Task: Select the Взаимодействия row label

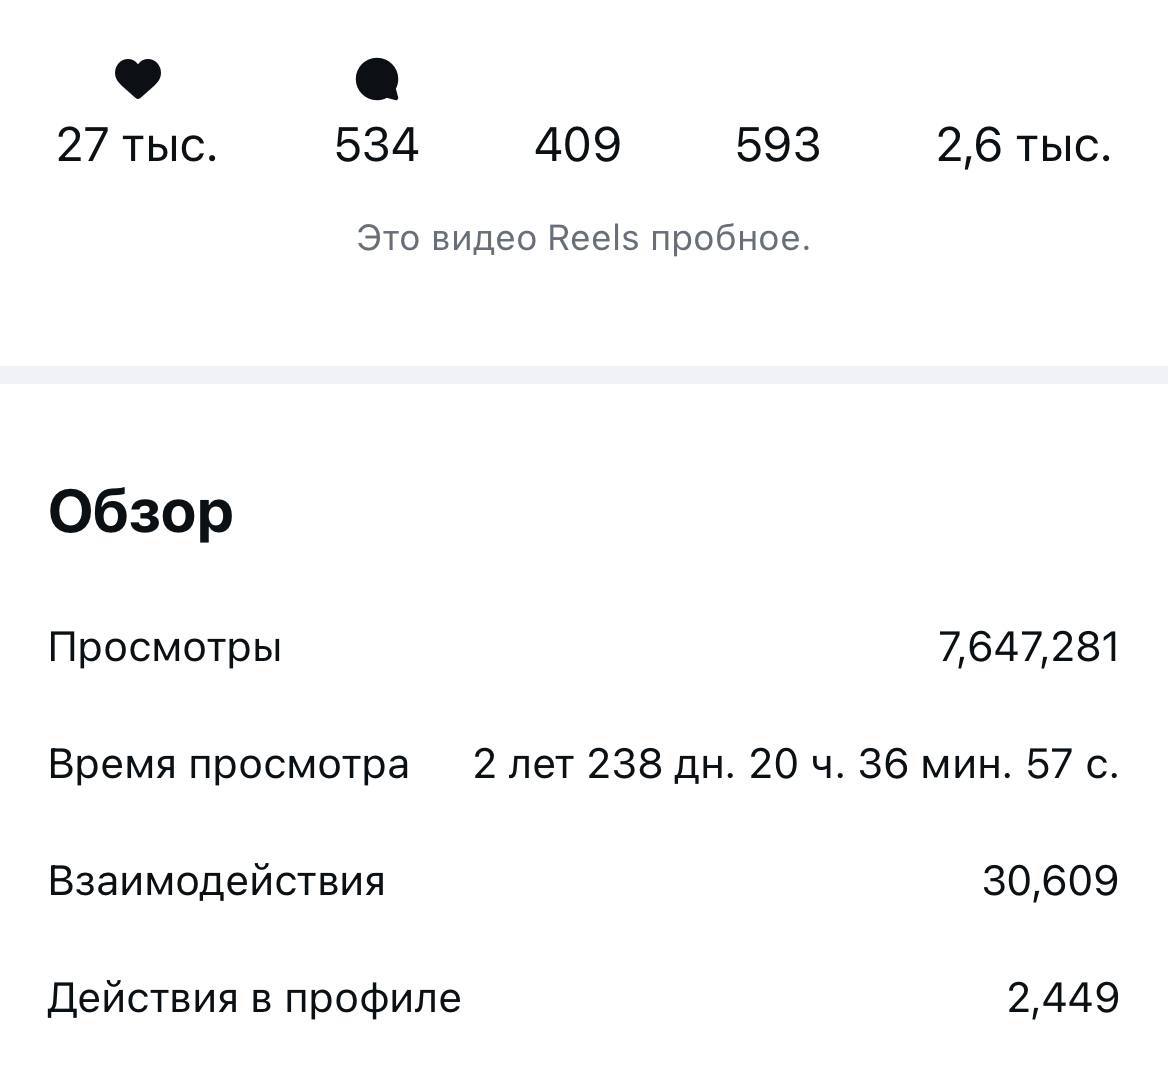Action: pyautogui.click(x=217, y=882)
